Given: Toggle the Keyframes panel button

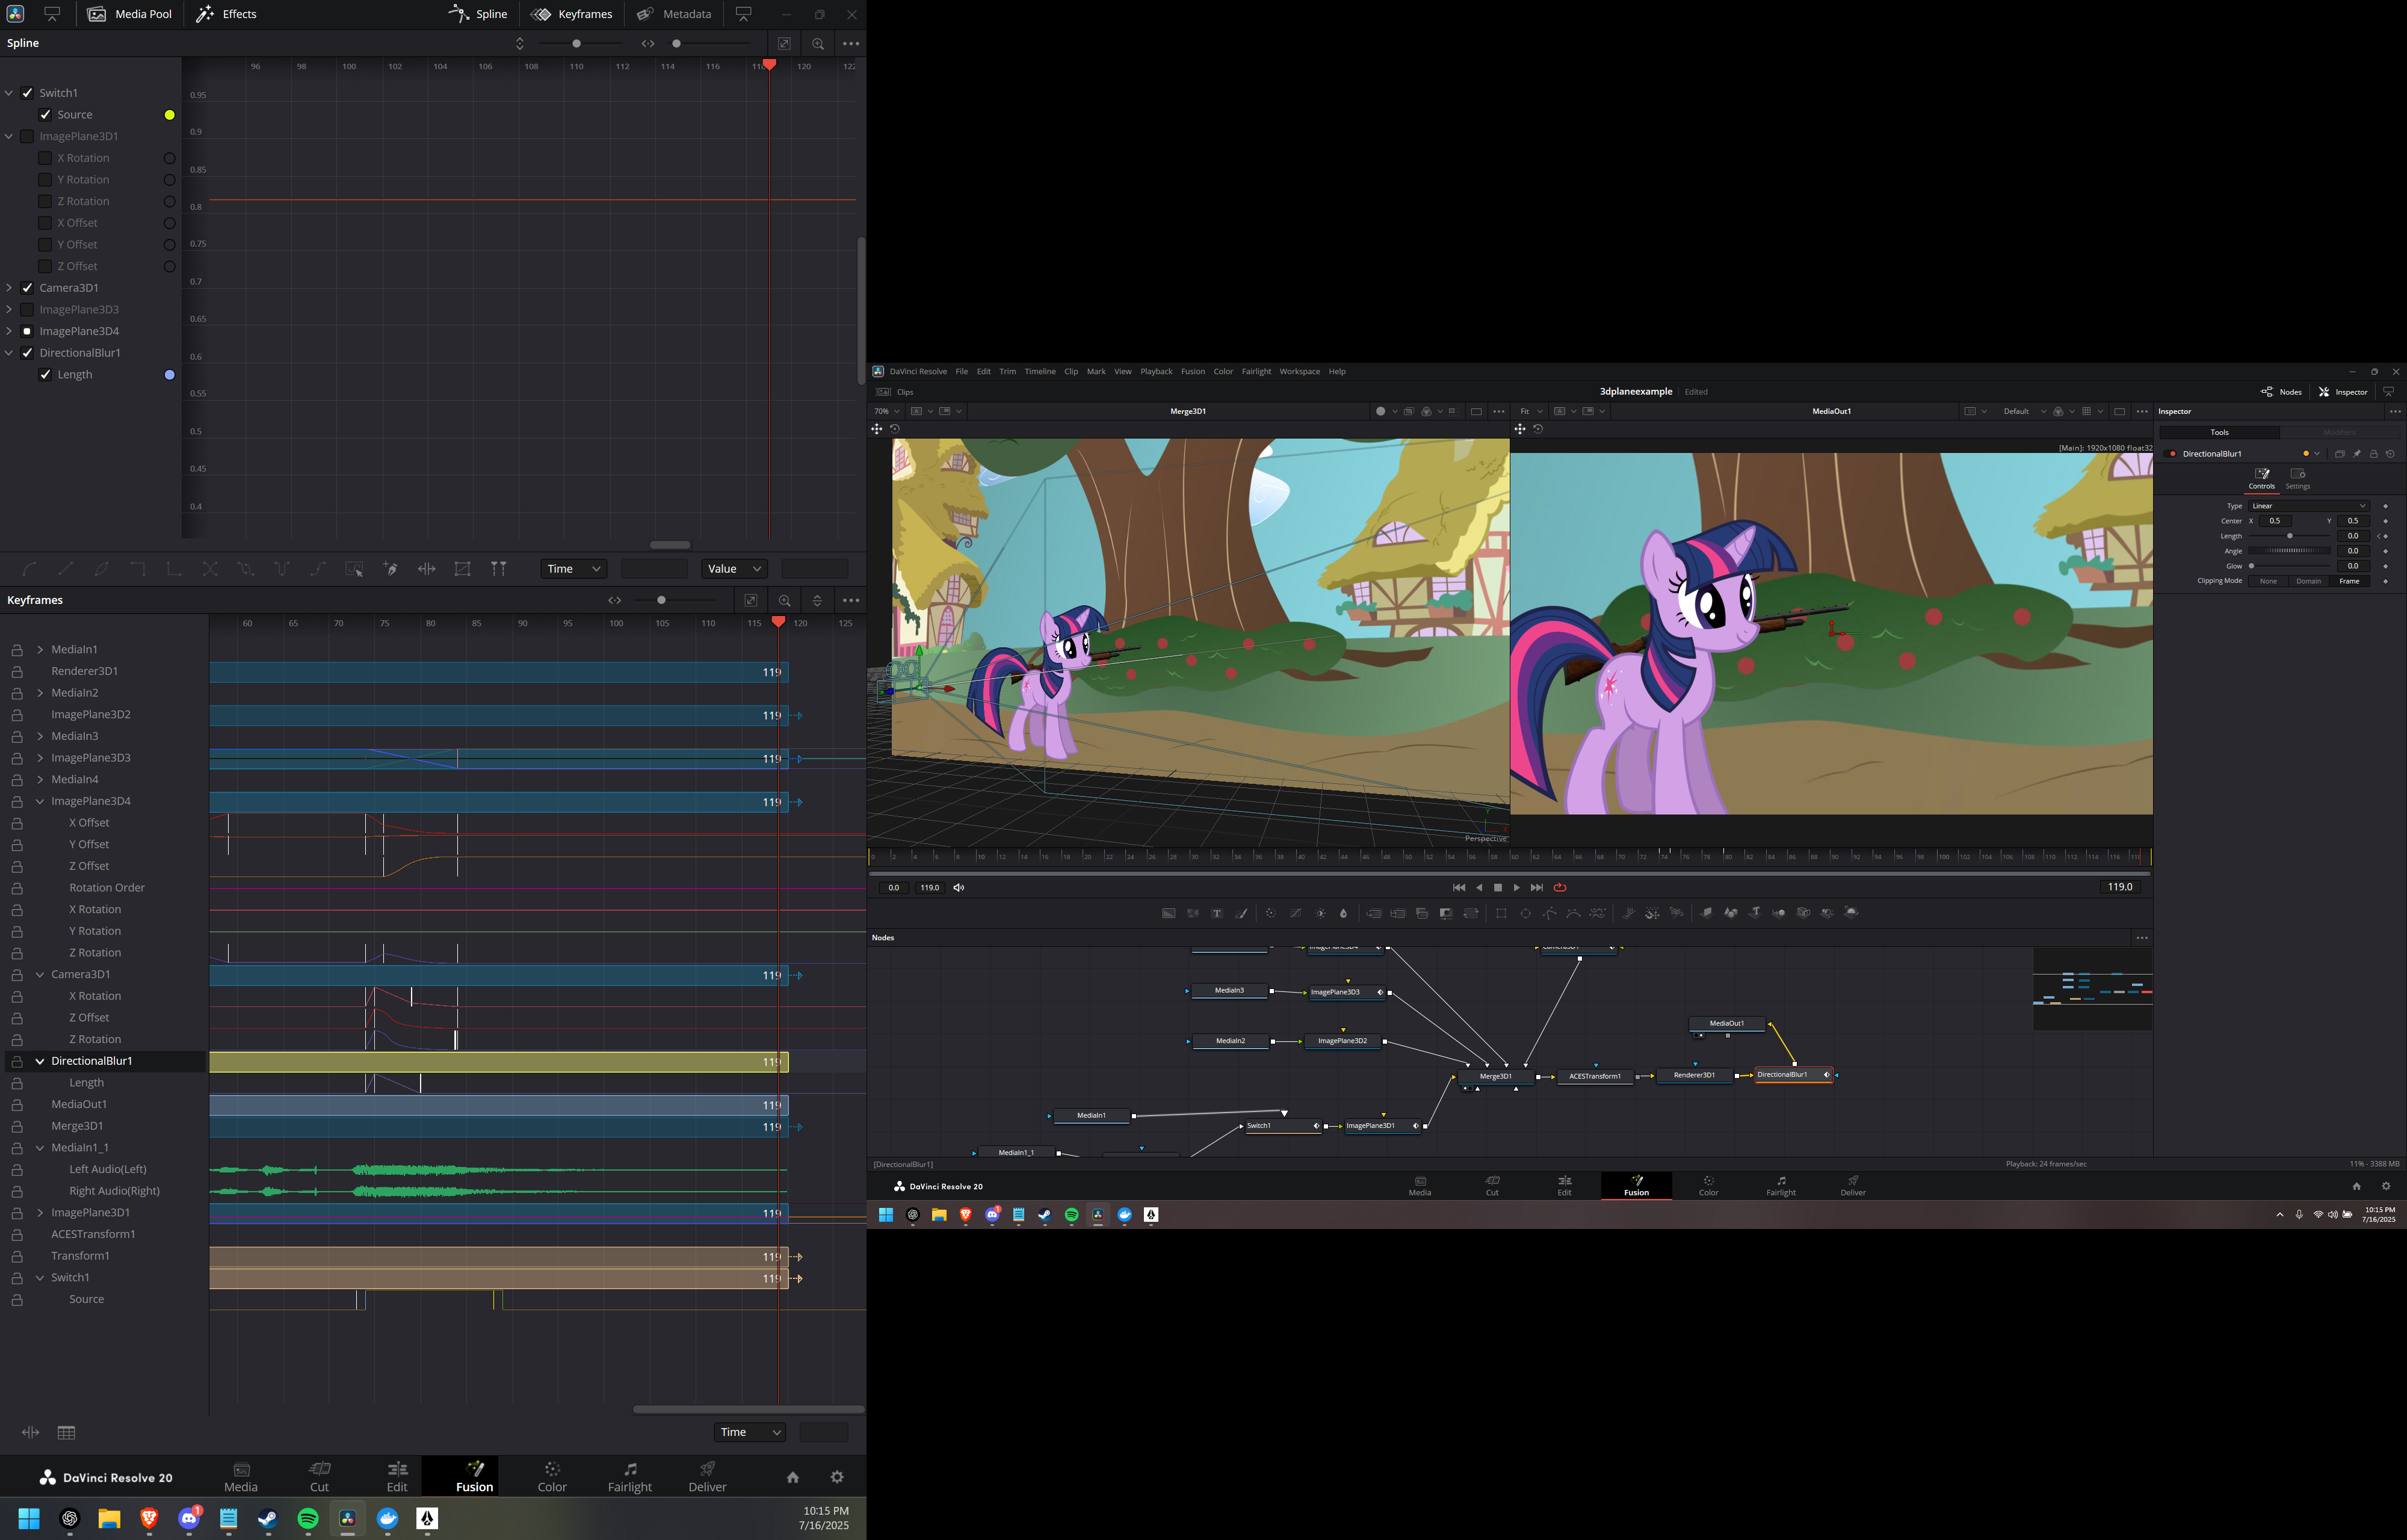Looking at the screenshot, I should 572,14.
